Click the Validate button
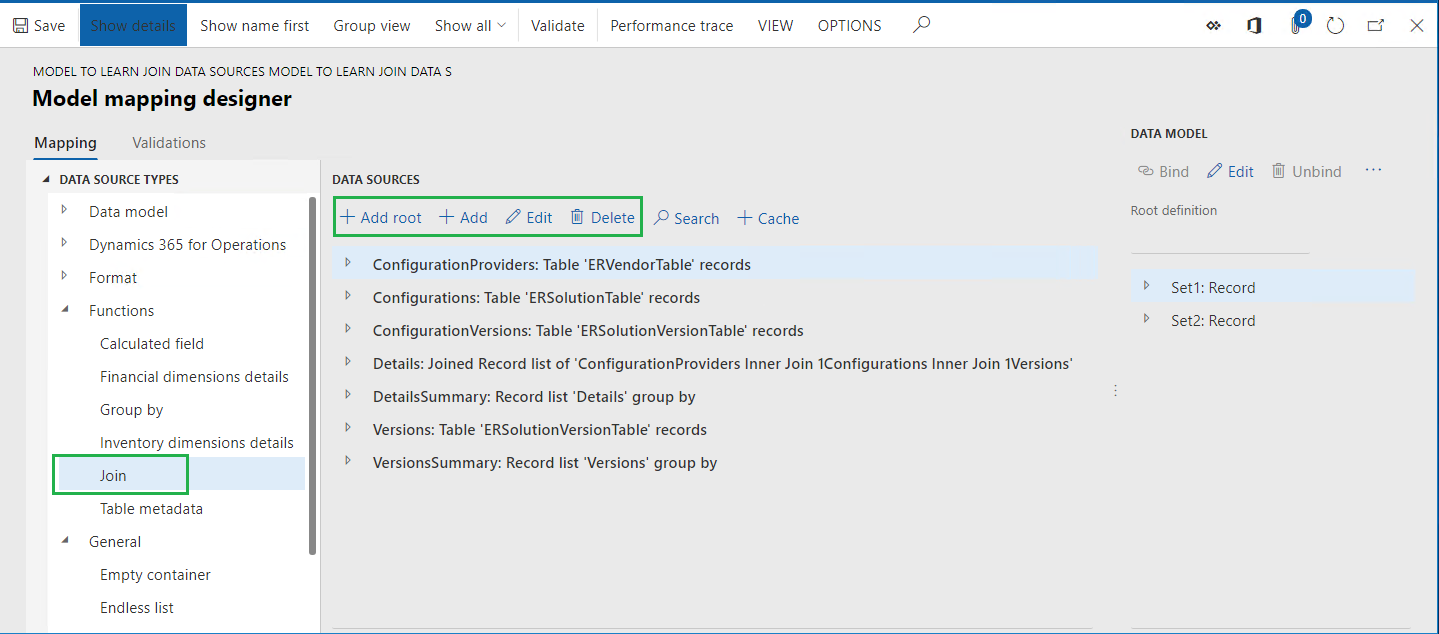Image resolution: width=1439 pixels, height=634 pixels. point(558,26)
